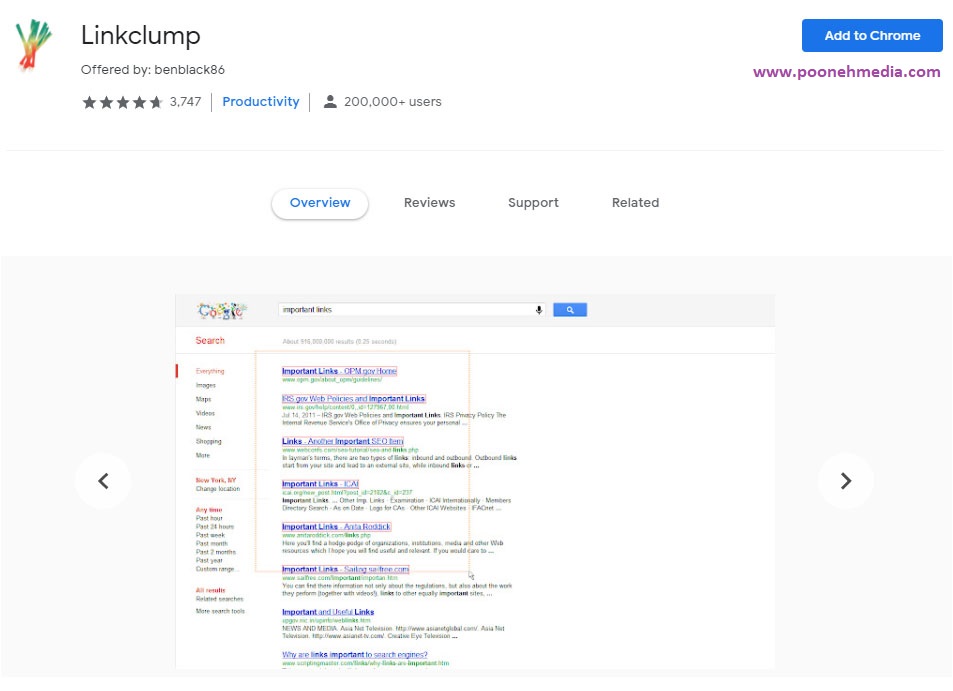Click 'Shopping' in screenshot sidebar

pos(208,441)
